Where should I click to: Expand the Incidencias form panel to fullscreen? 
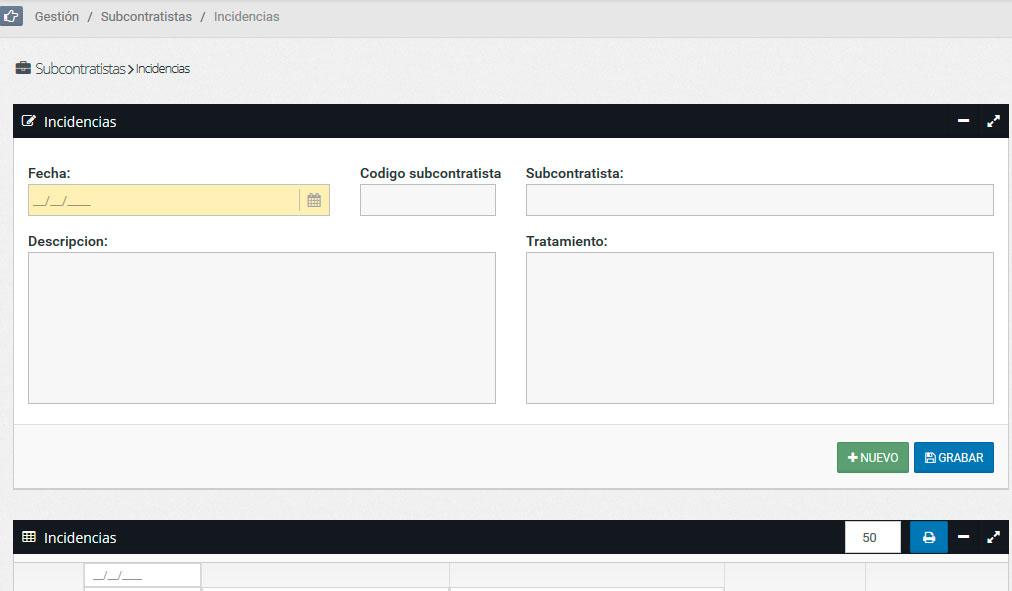coord(993,121)
